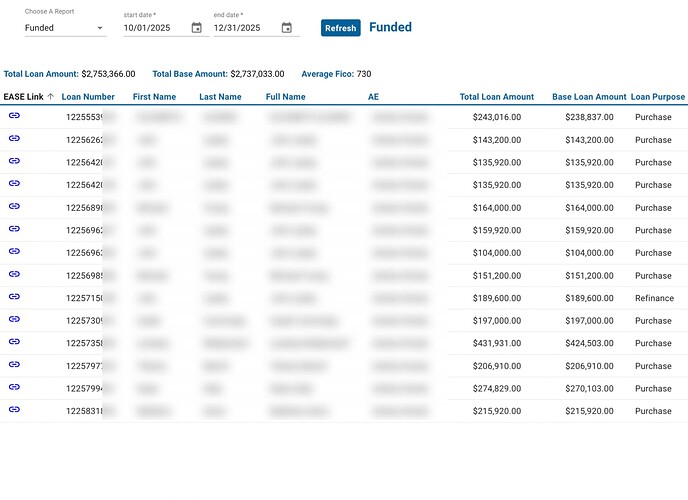688x500 pixels.
Task: Open EASE link for the $104,000.00 loan
Action: [14, 252]
